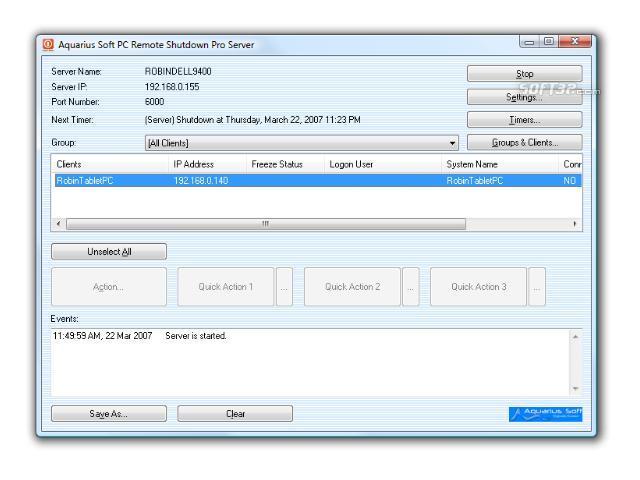Trigger Quick Action 3
This screenshot has width=640, height=480.
coord(478,287)
